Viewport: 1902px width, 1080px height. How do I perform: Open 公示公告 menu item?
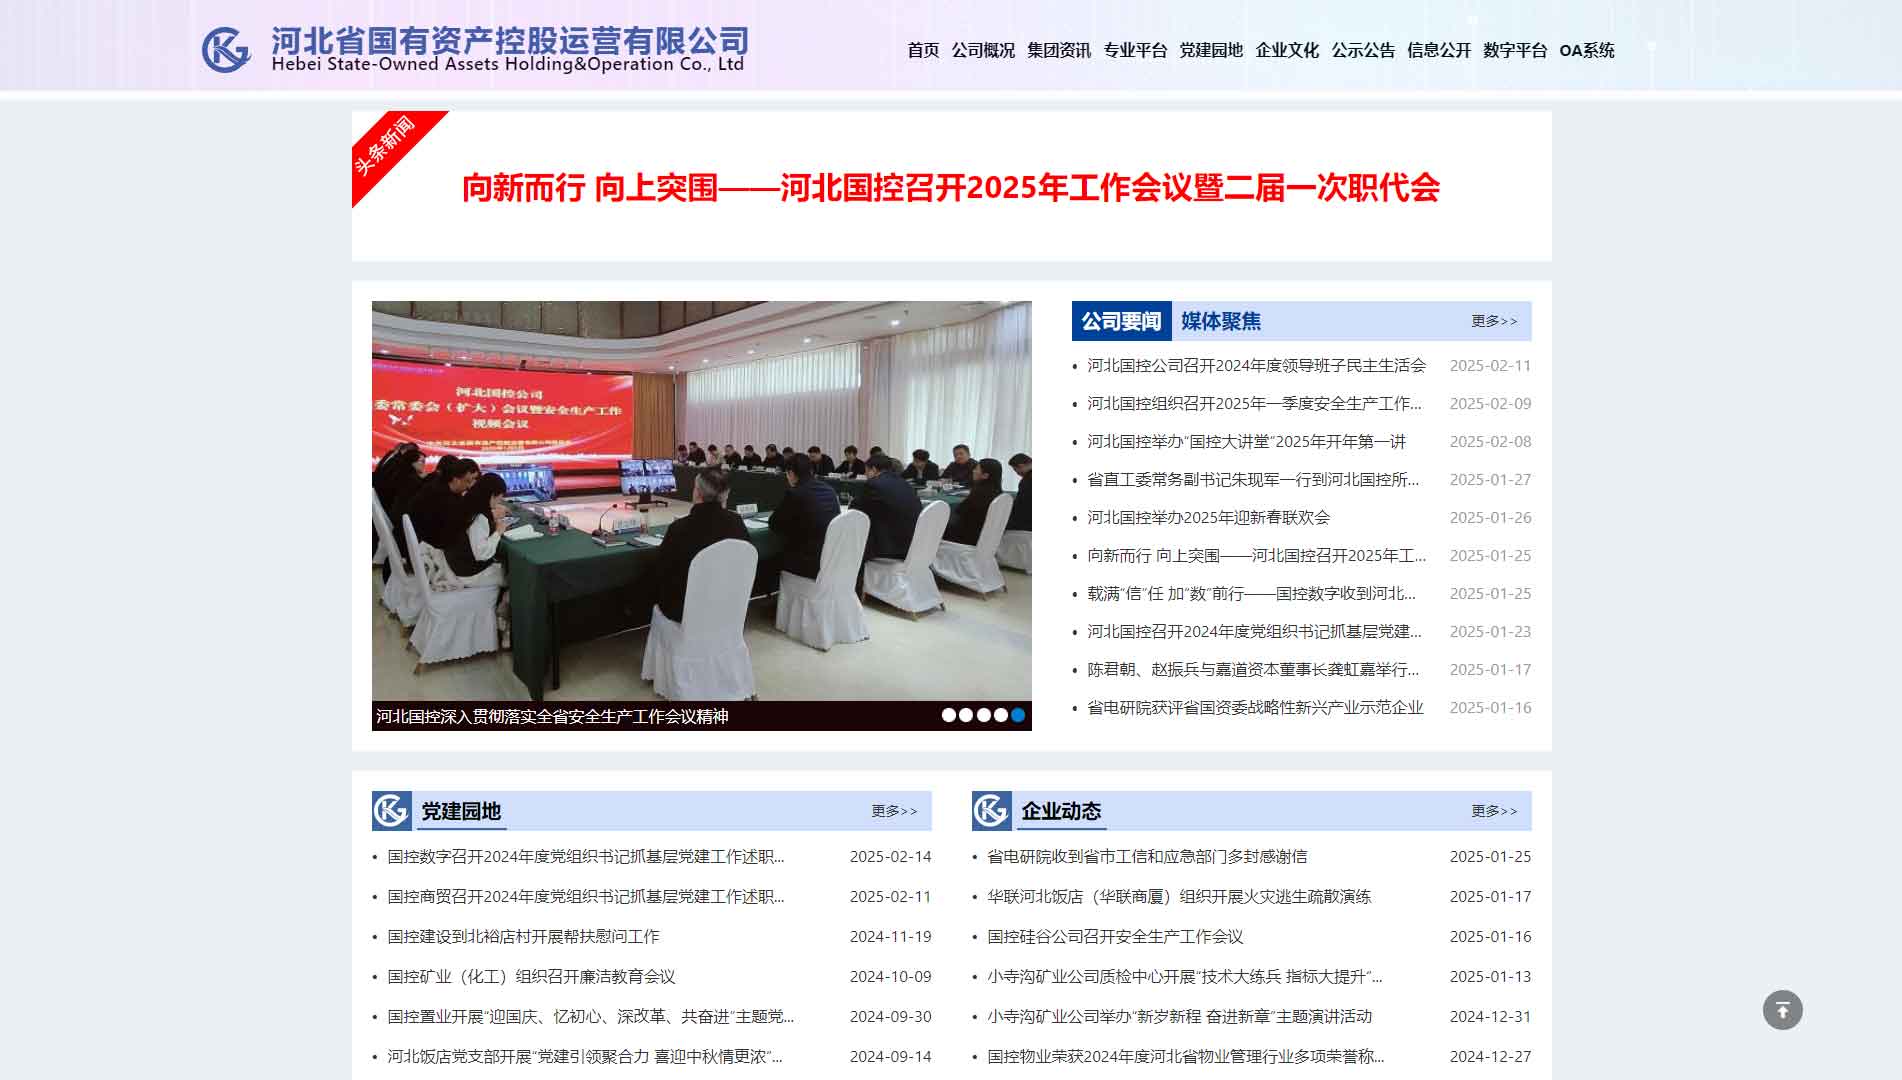pyautogui.click(x=1363, y=50)
